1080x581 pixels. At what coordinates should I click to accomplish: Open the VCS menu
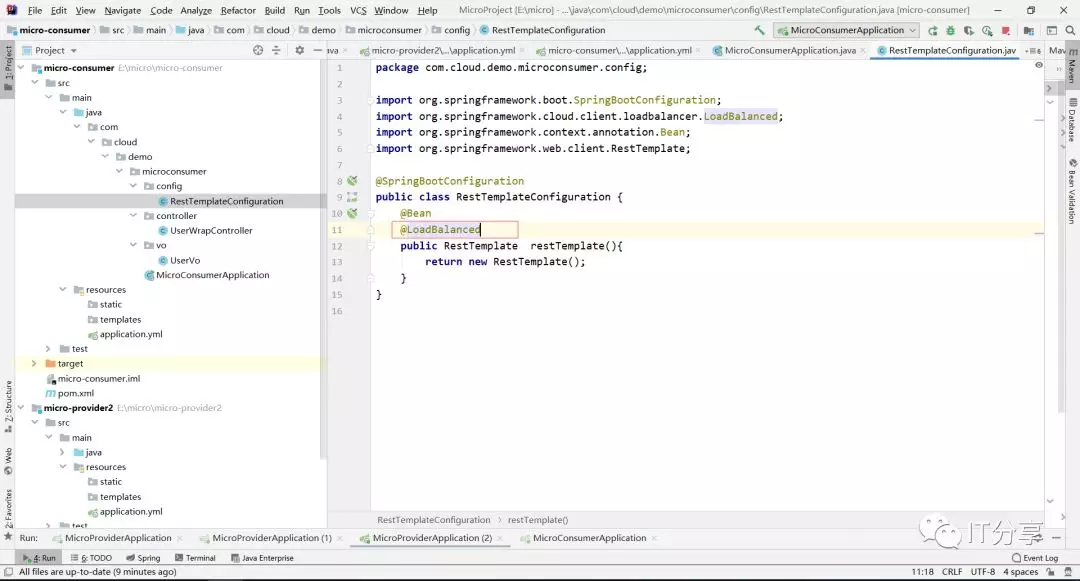tap(357, 10)
